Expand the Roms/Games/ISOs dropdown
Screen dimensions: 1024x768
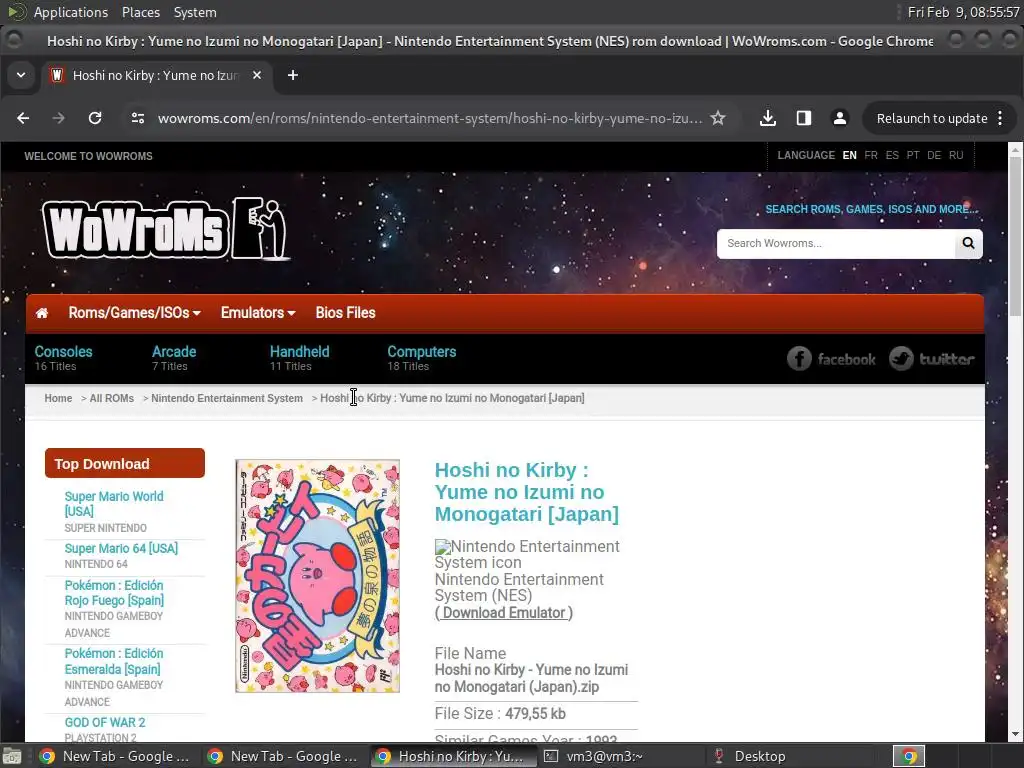pyautogui.click(x=134, y=313)
